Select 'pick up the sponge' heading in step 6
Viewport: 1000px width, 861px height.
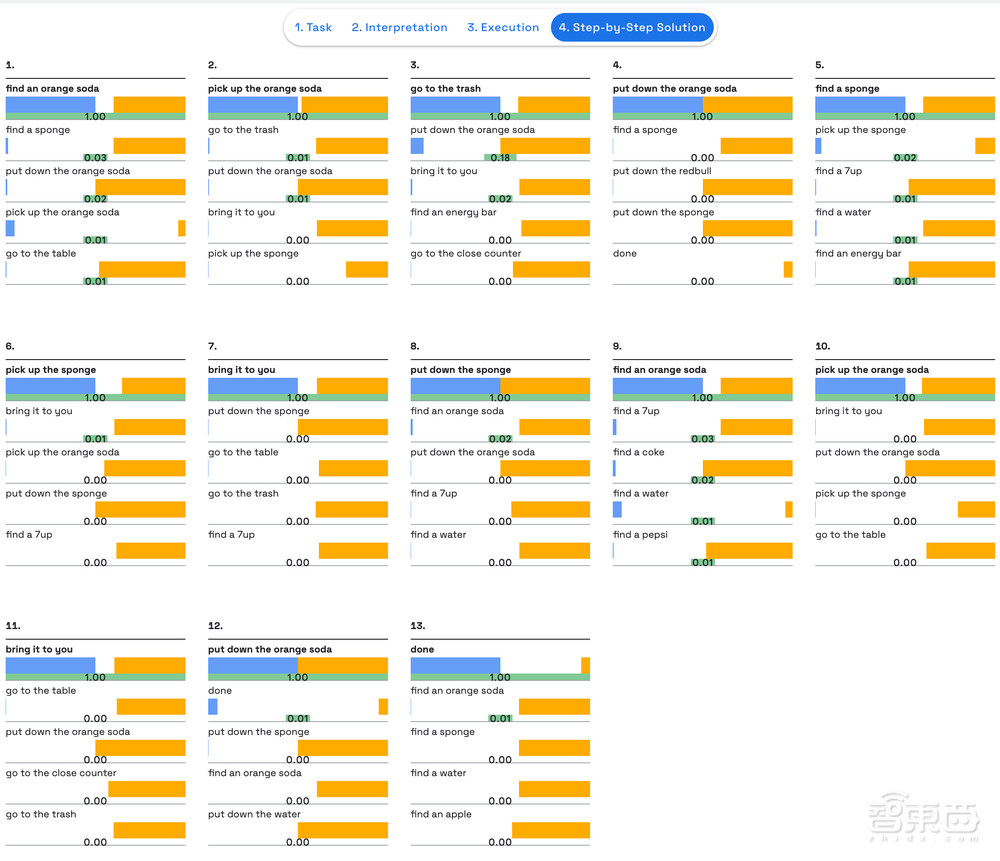point(51,370)
